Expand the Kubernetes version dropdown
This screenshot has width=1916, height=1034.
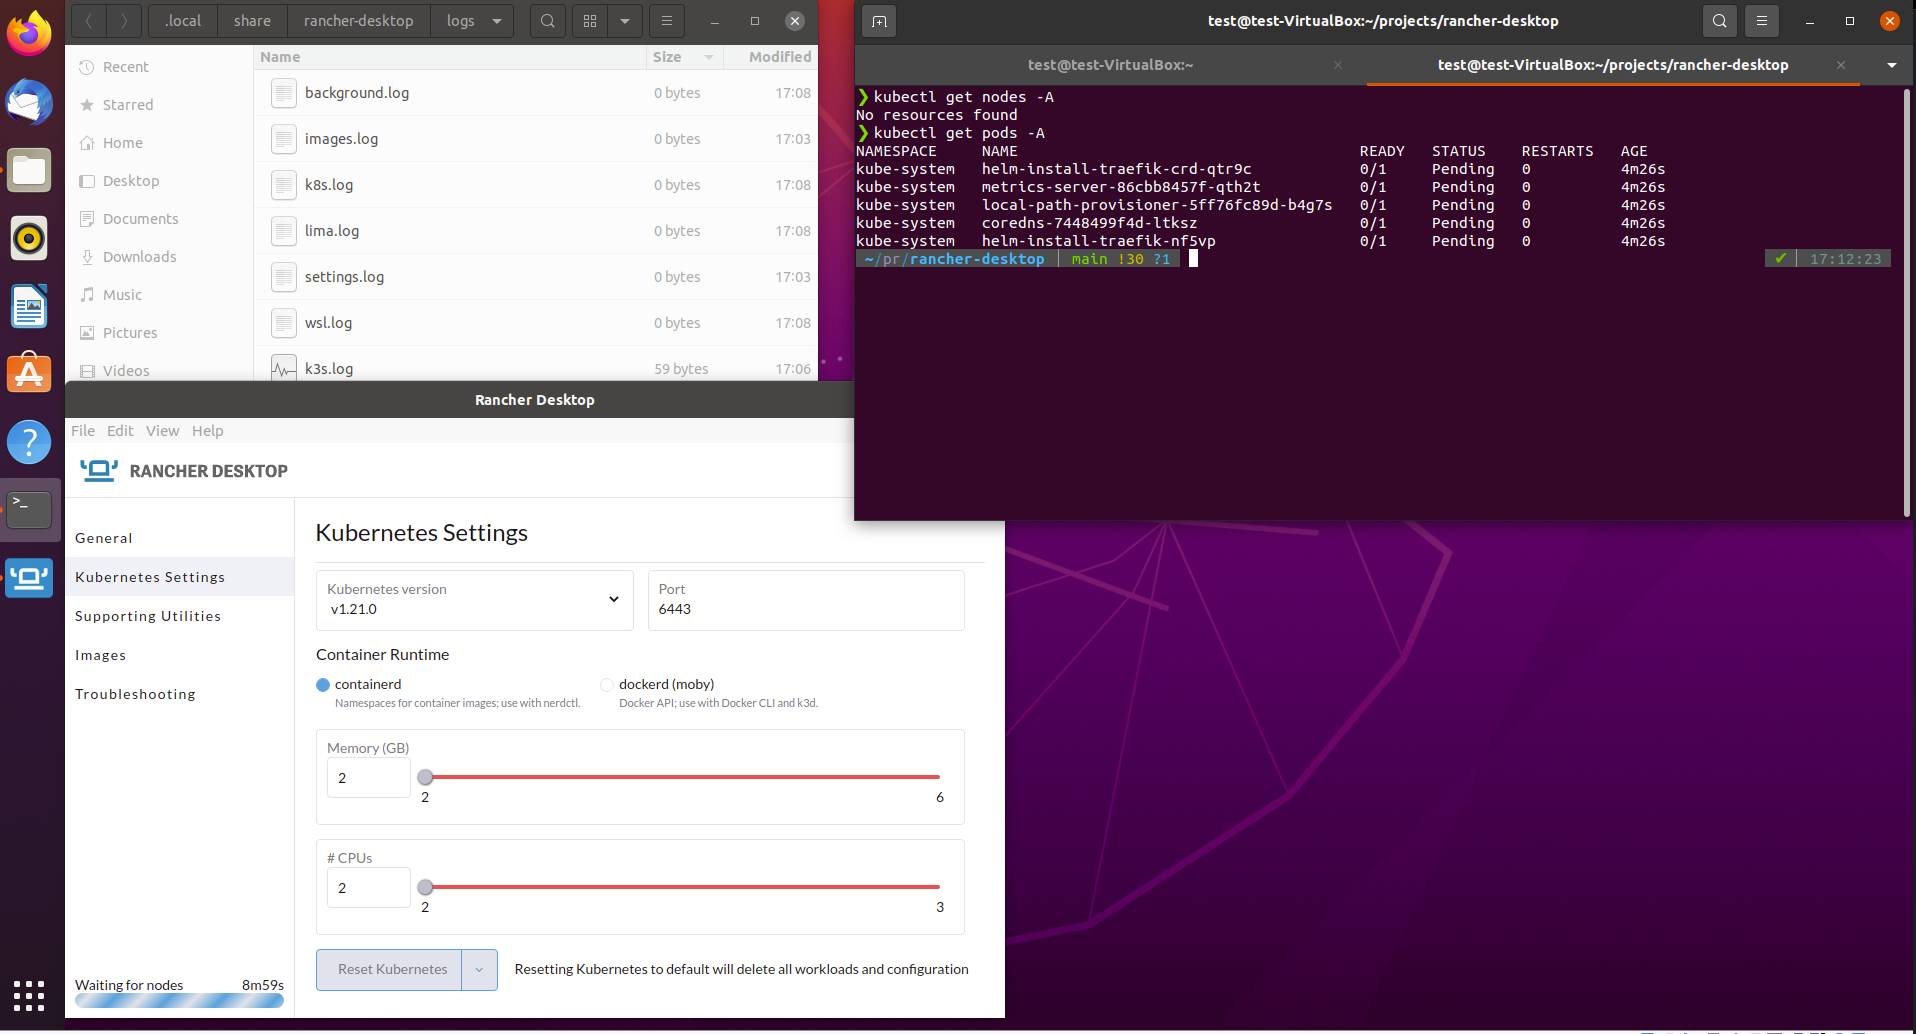click(x=475, y=600)
